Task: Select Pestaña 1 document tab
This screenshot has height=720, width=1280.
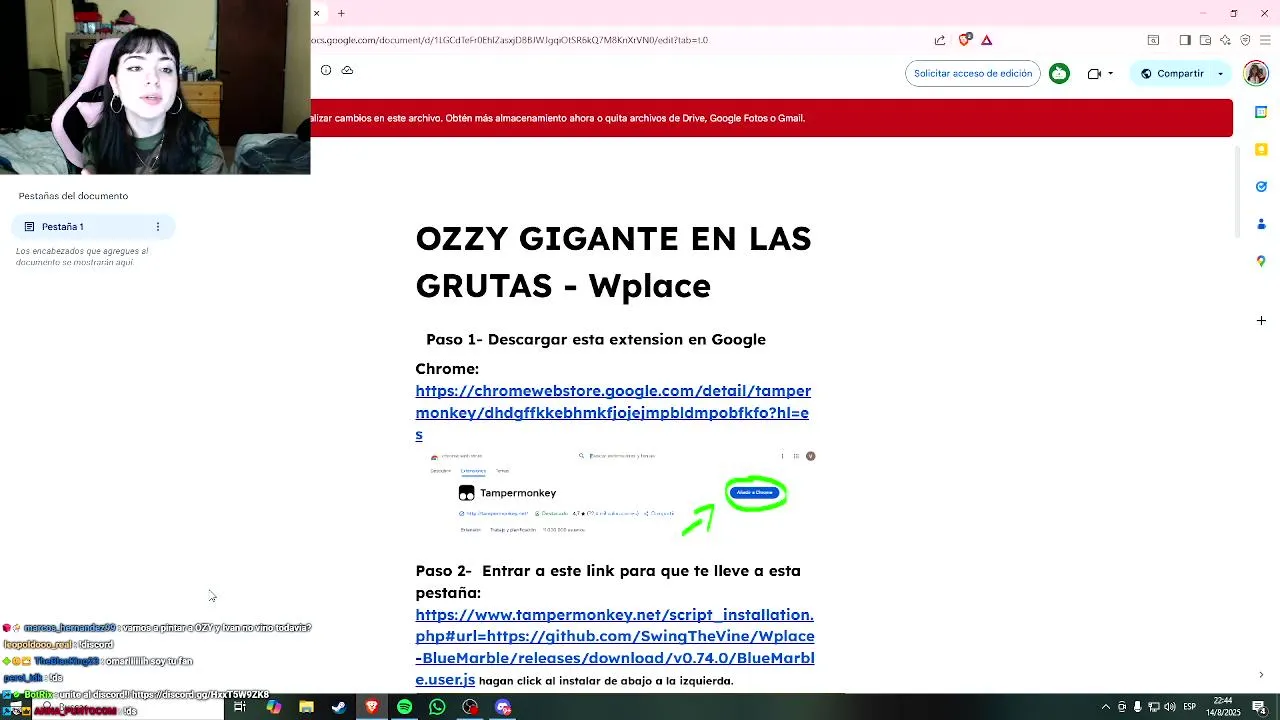Action: (94, 227)
